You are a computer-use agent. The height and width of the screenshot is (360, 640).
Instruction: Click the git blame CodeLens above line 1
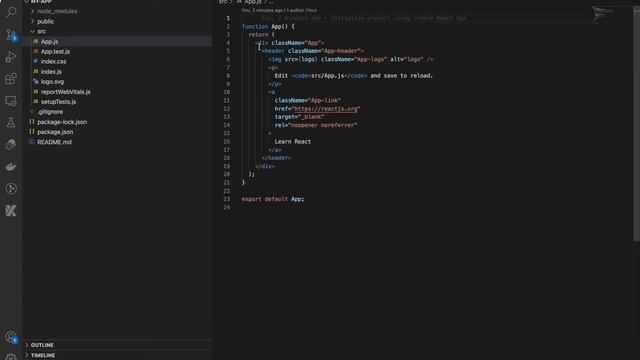pos(279,10)
